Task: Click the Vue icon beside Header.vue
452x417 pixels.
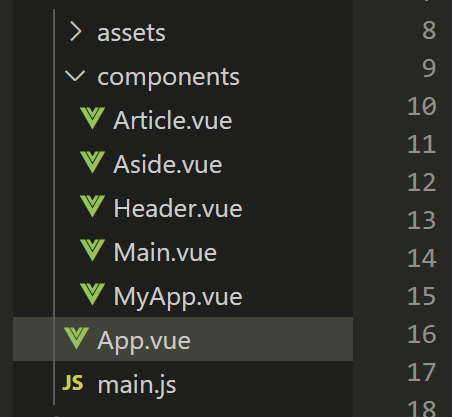Action: pos(92,206)
